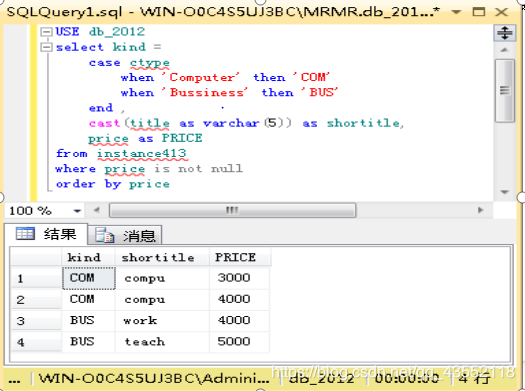Click the editor vertical scrollbar up arrow

pyautogui.click(x=504, y=50)
